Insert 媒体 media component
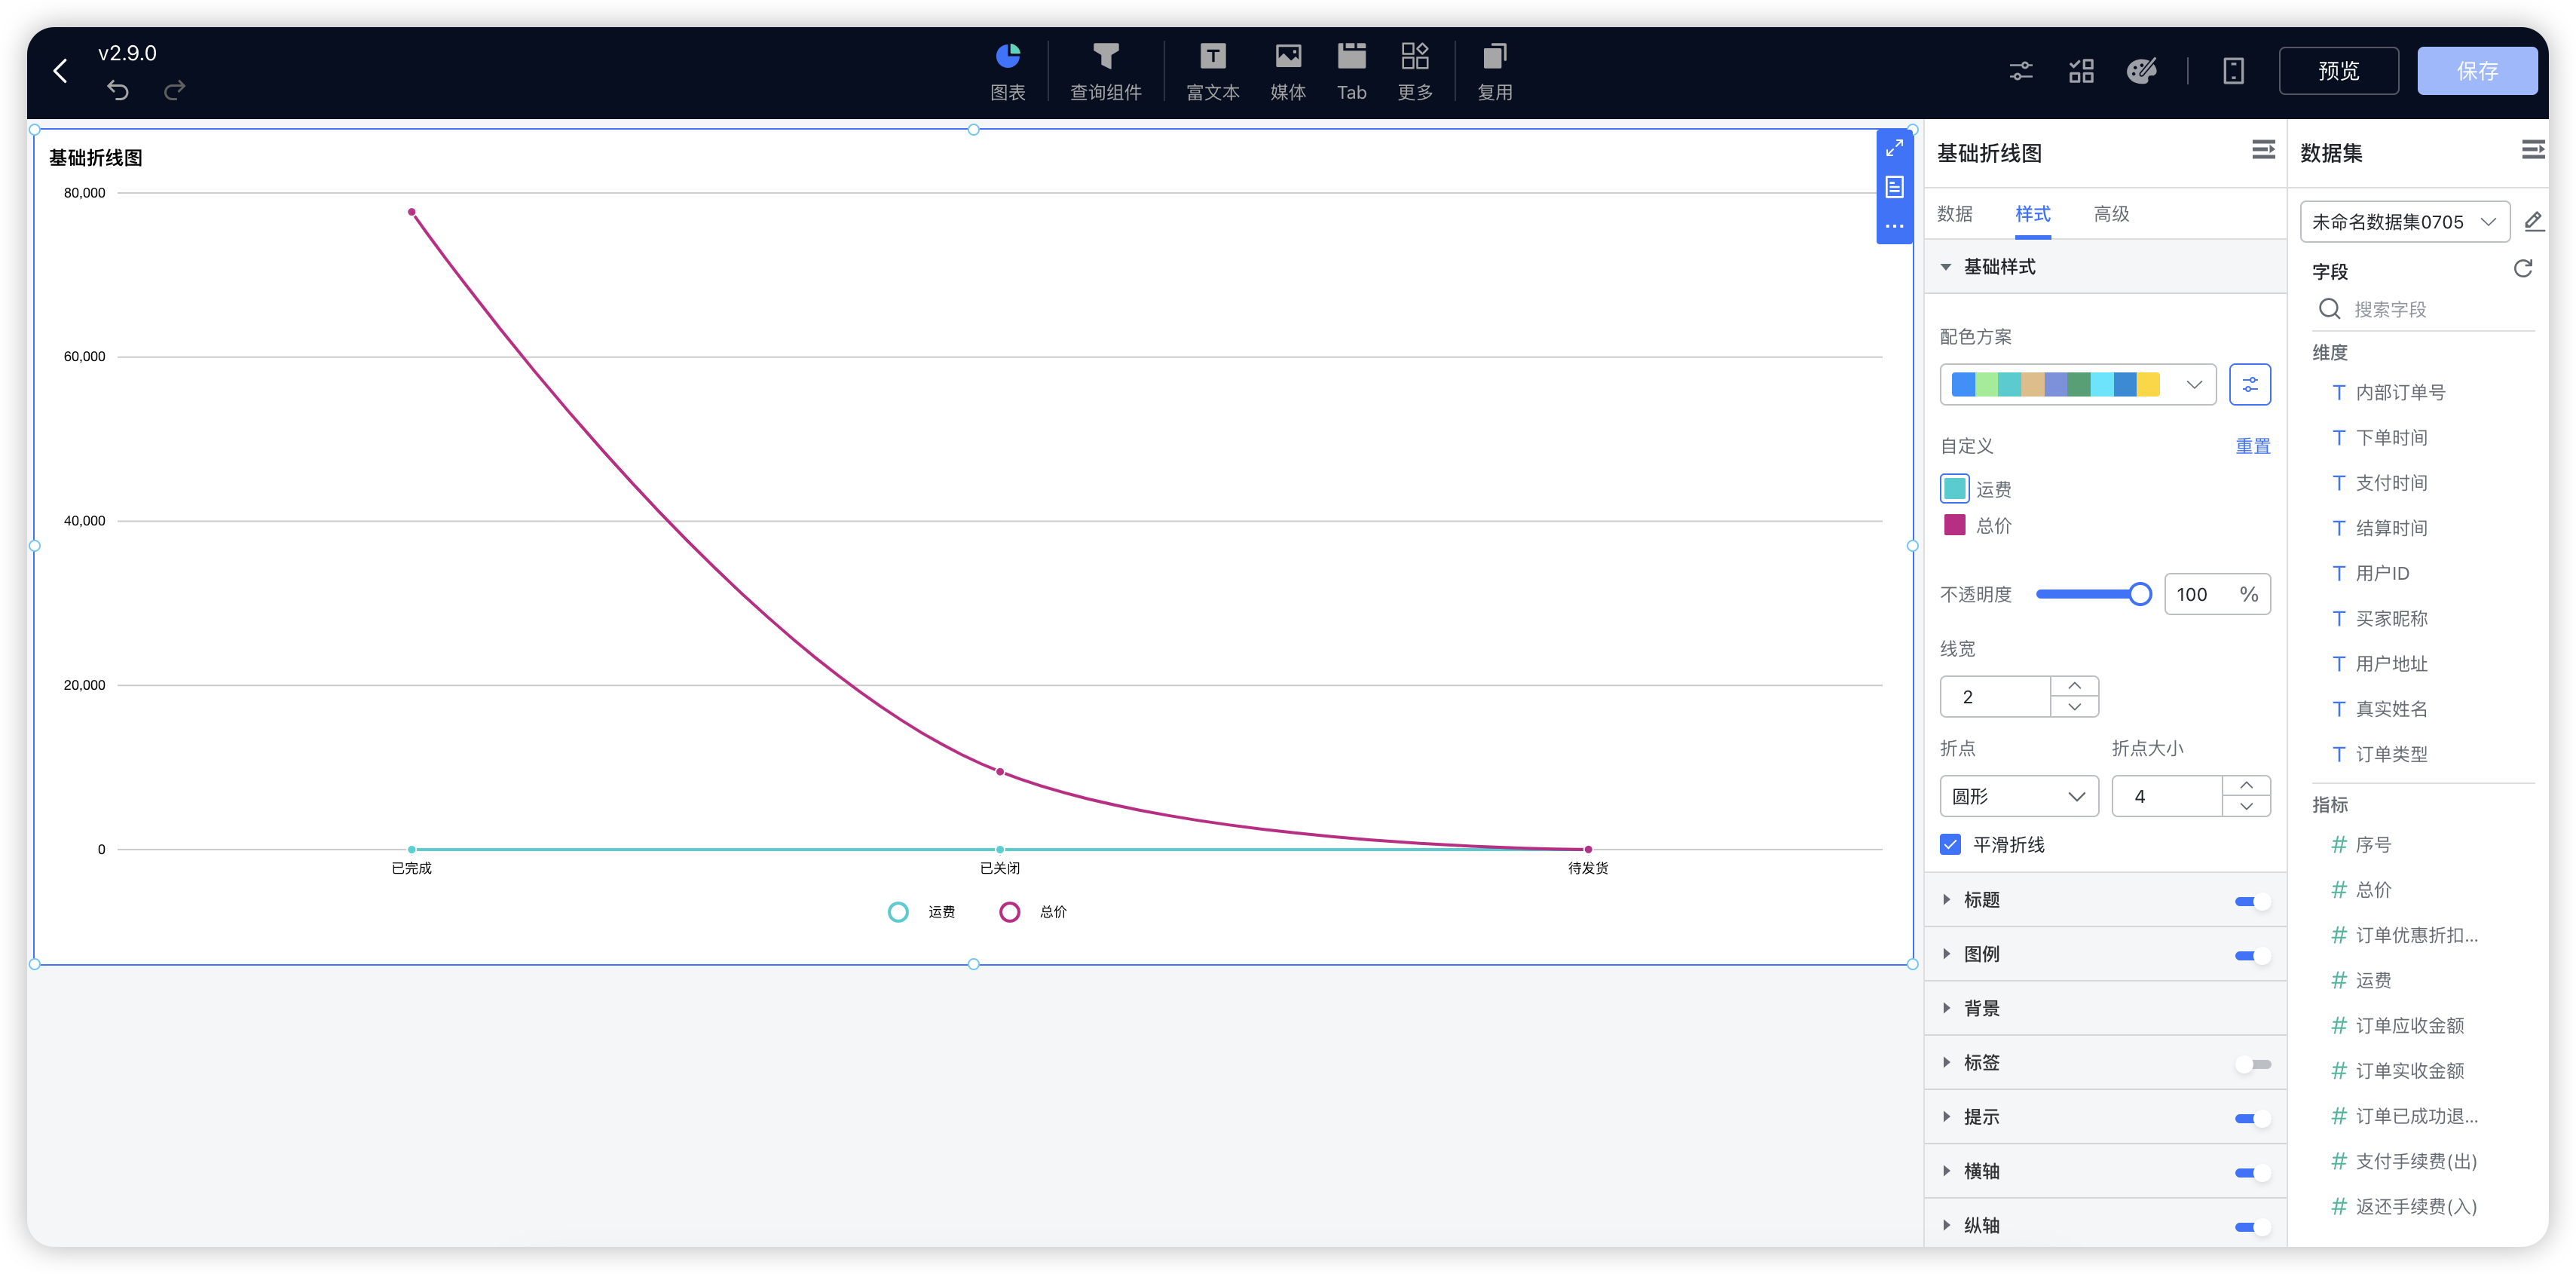Viewport: 2576px width, 1274px height. tap(1288, 72)
